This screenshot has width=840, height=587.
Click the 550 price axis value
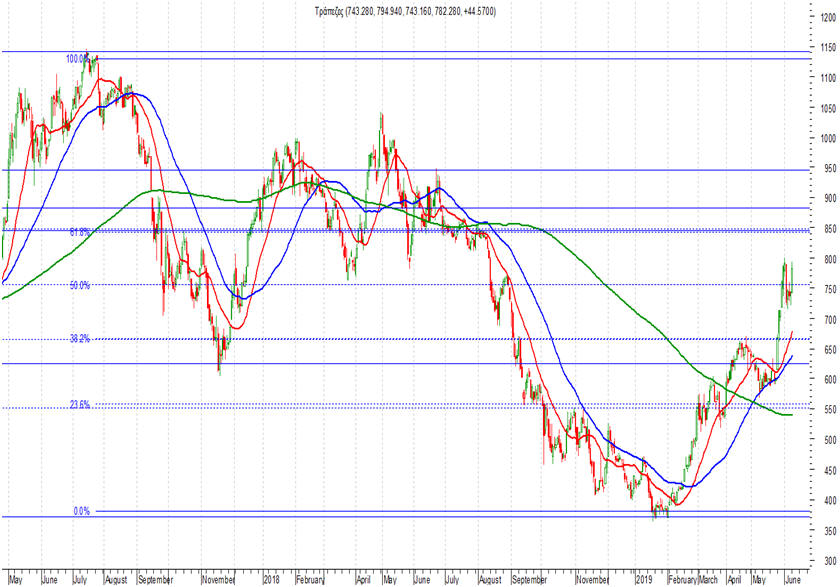point(830,410)
